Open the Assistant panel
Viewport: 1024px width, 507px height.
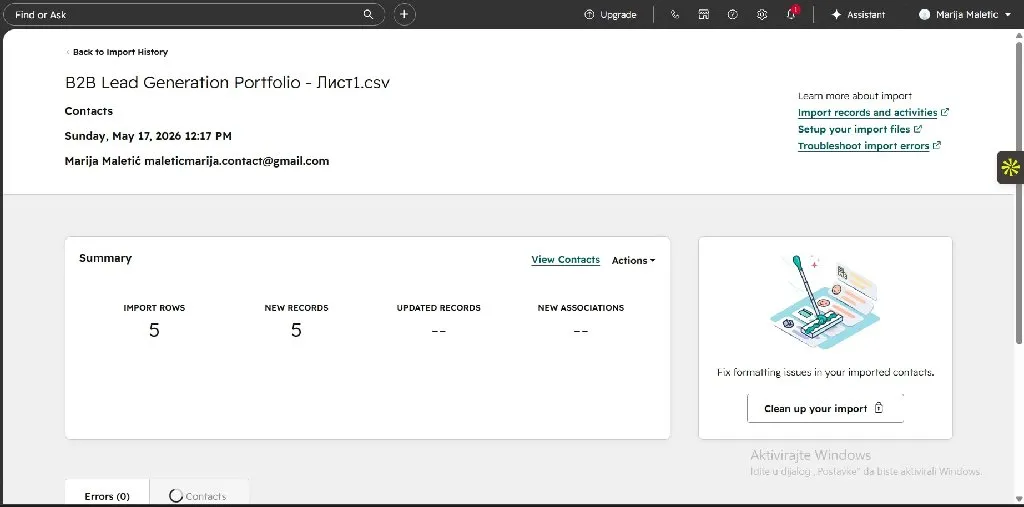click(858, 14)
